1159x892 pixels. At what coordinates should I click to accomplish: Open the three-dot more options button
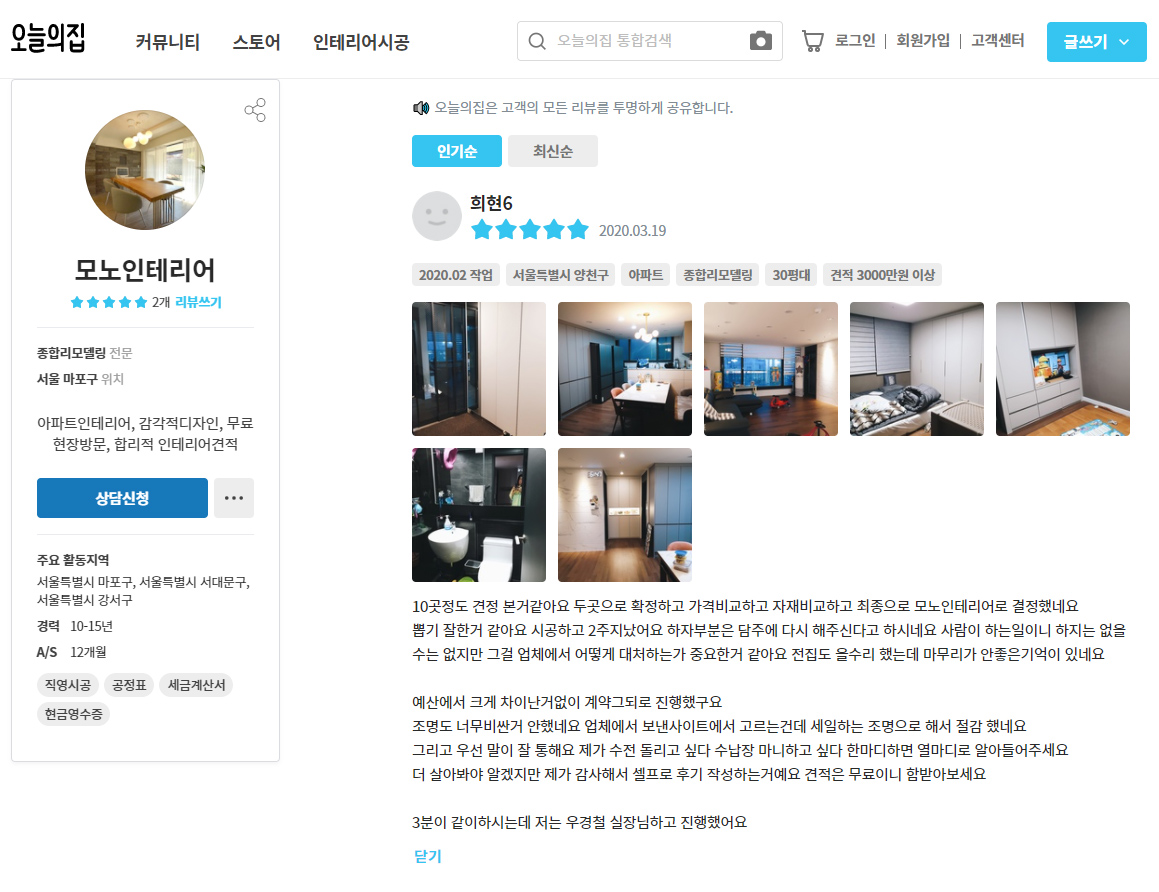tap(234, 498)
